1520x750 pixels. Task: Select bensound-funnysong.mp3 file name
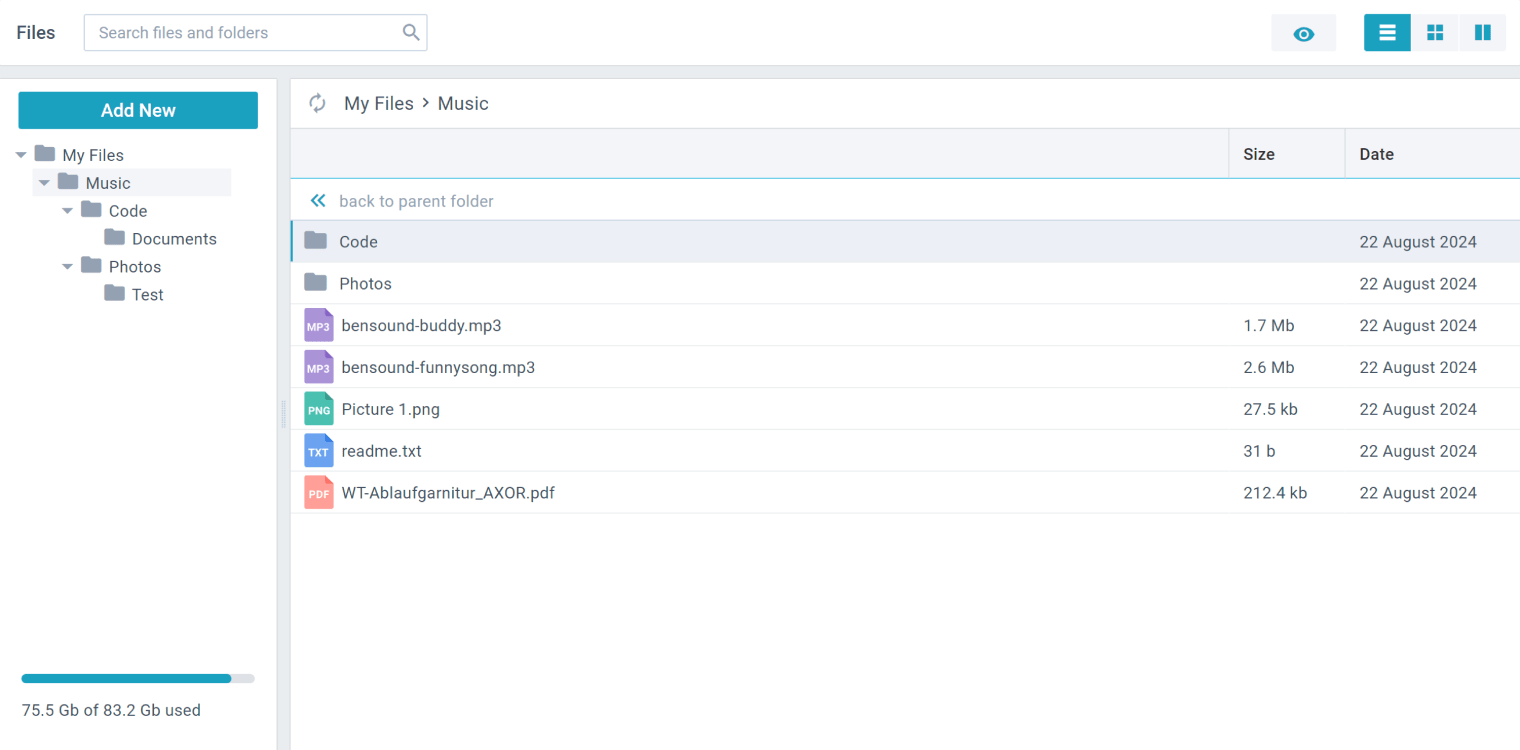pyautogui.click(x=438, y=368)
